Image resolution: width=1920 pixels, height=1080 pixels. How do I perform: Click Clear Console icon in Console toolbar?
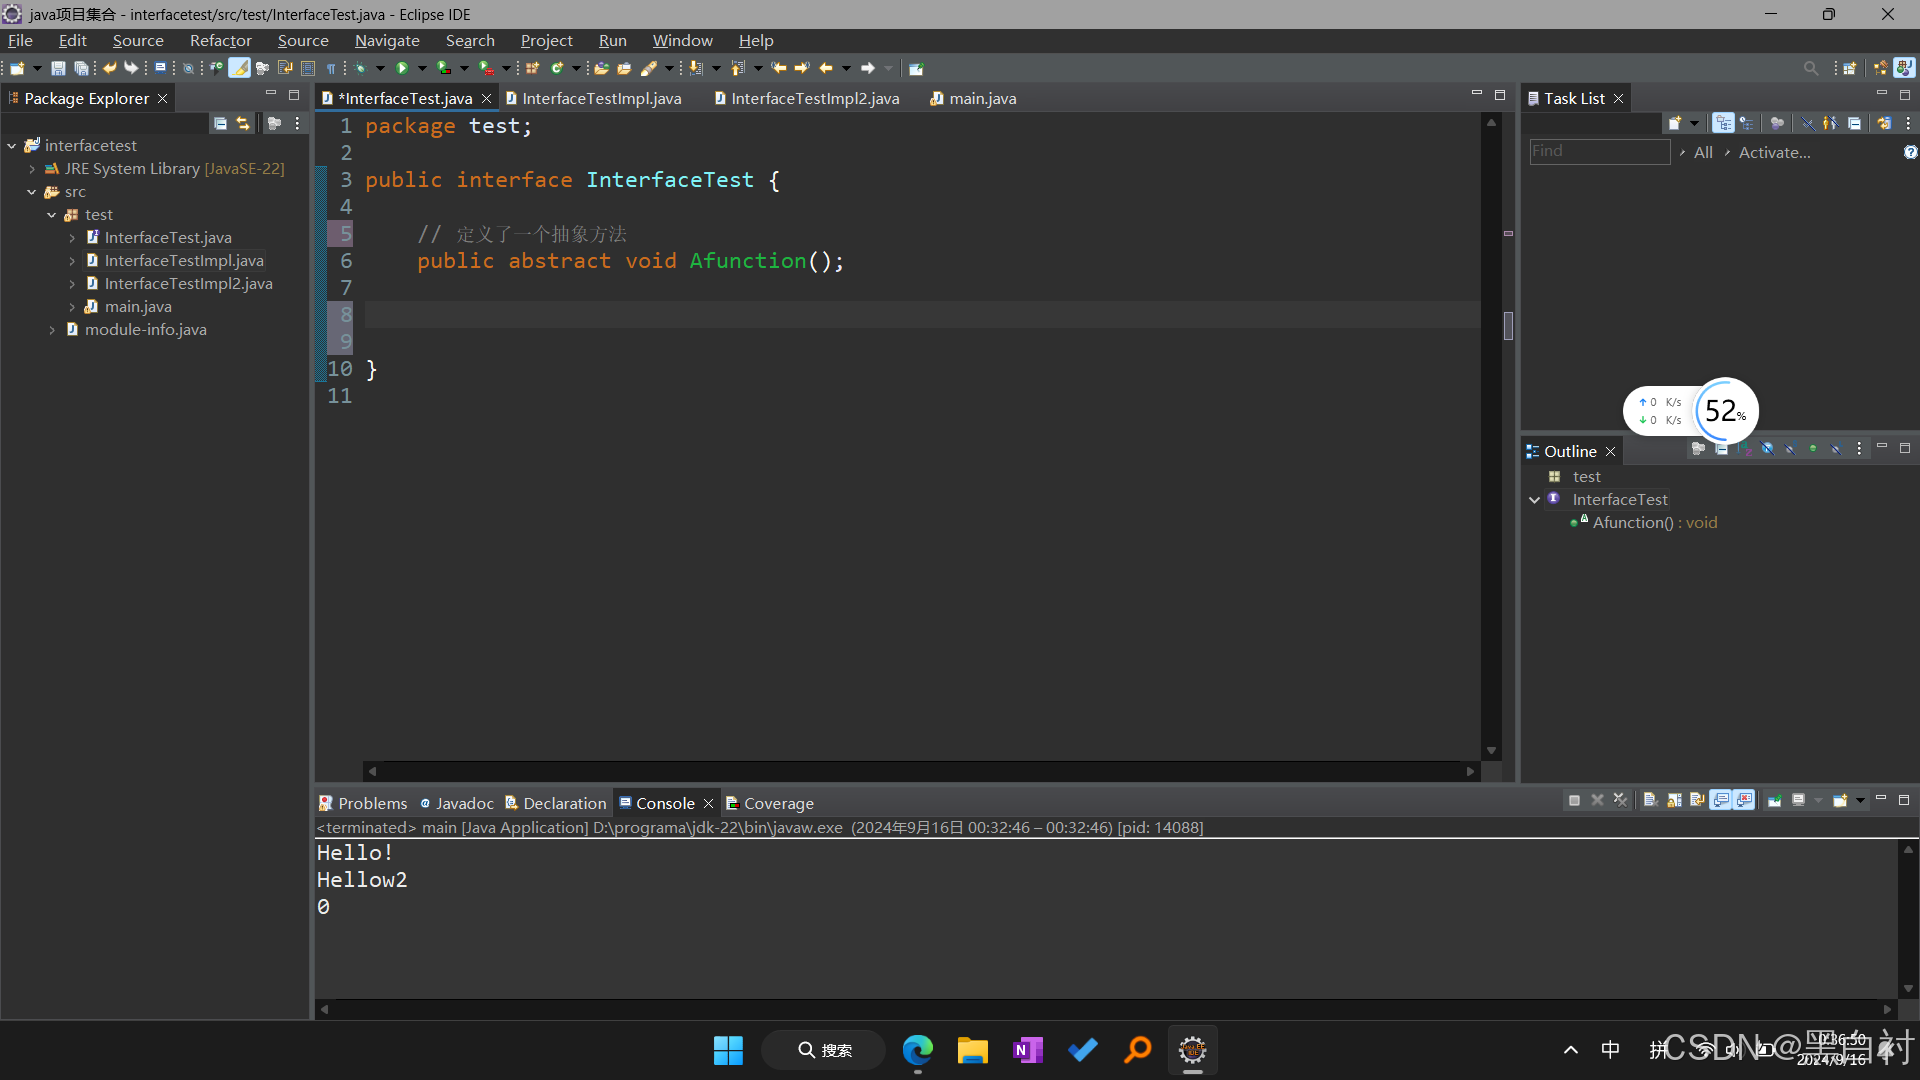coord(1650,800)
